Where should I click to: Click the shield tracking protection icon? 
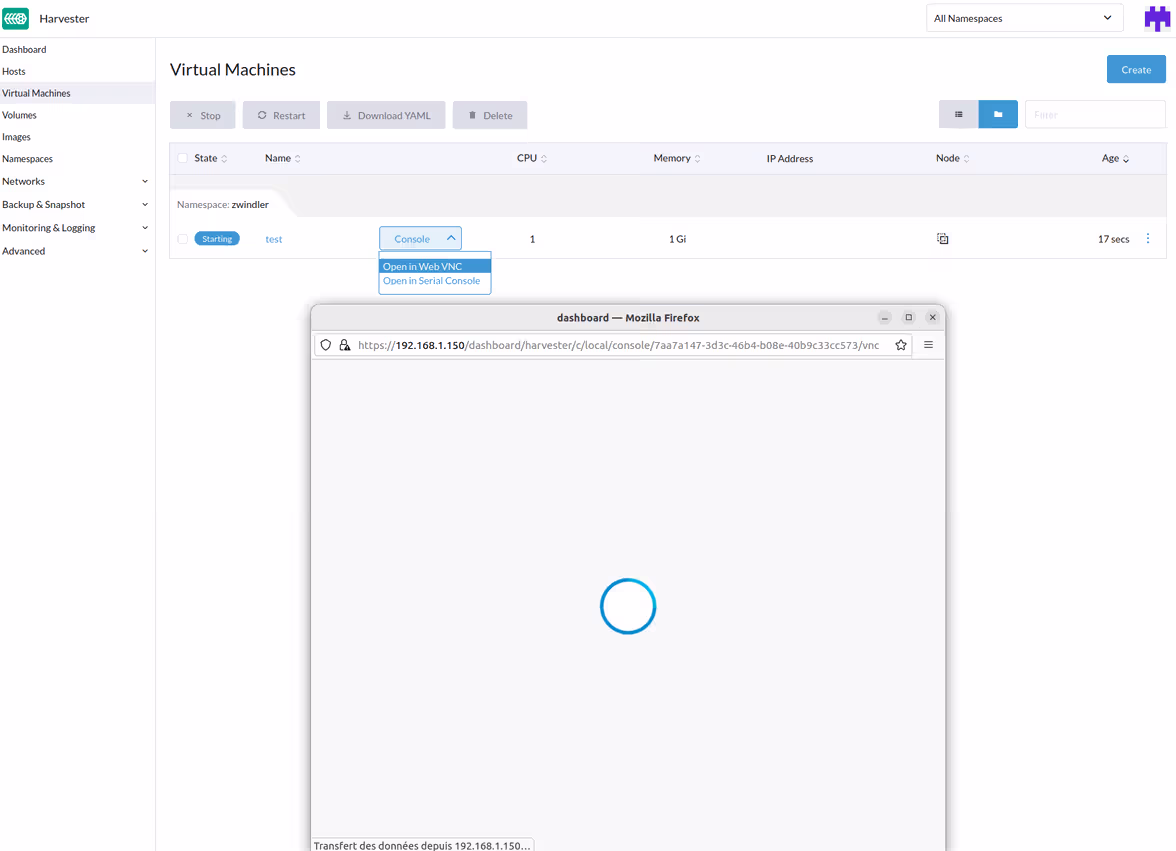click(x=325, y=345)
